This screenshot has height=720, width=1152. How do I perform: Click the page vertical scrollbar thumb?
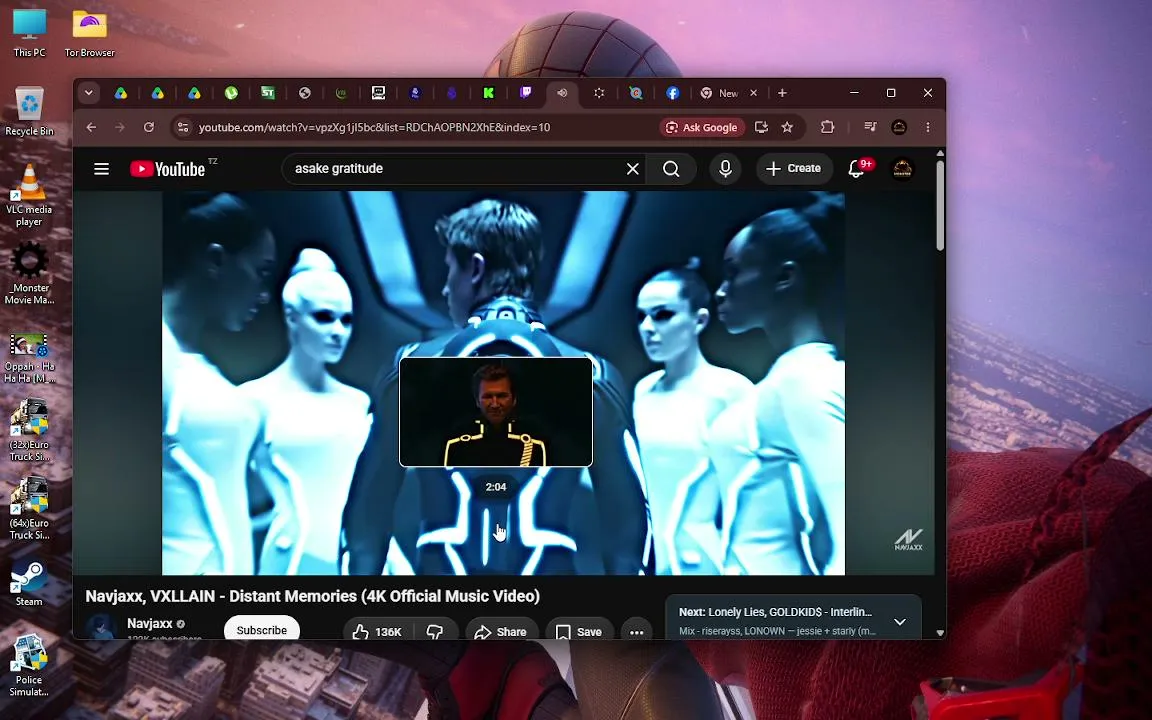940,206
